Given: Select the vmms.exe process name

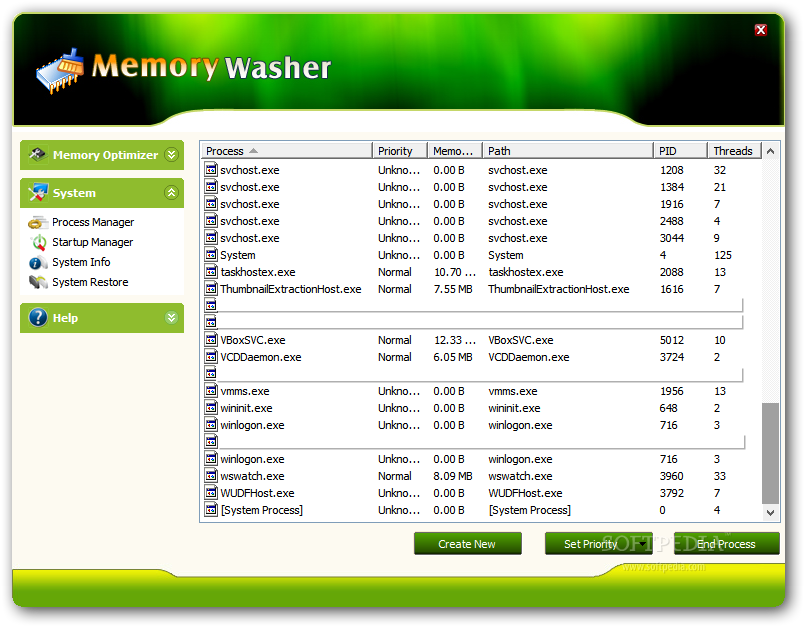Looking at the screenshot, I should pyautogui.click(x=244, y=390).
